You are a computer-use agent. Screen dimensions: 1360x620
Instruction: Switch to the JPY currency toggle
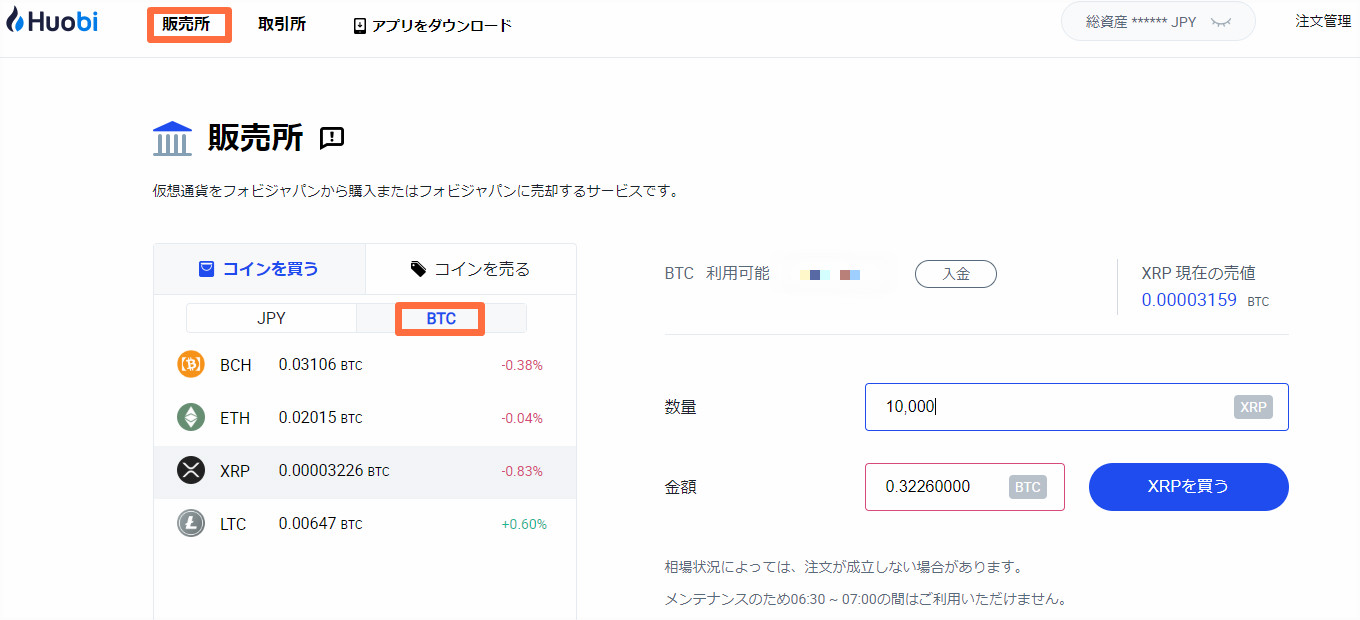coord(271,319)
